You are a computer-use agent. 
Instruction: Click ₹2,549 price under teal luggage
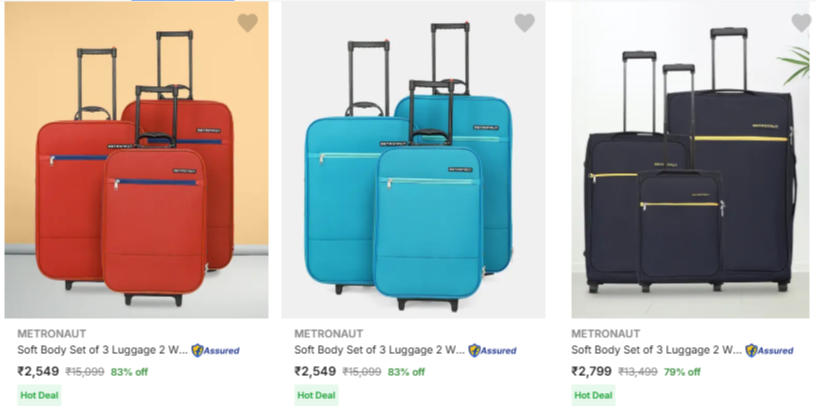315,371
